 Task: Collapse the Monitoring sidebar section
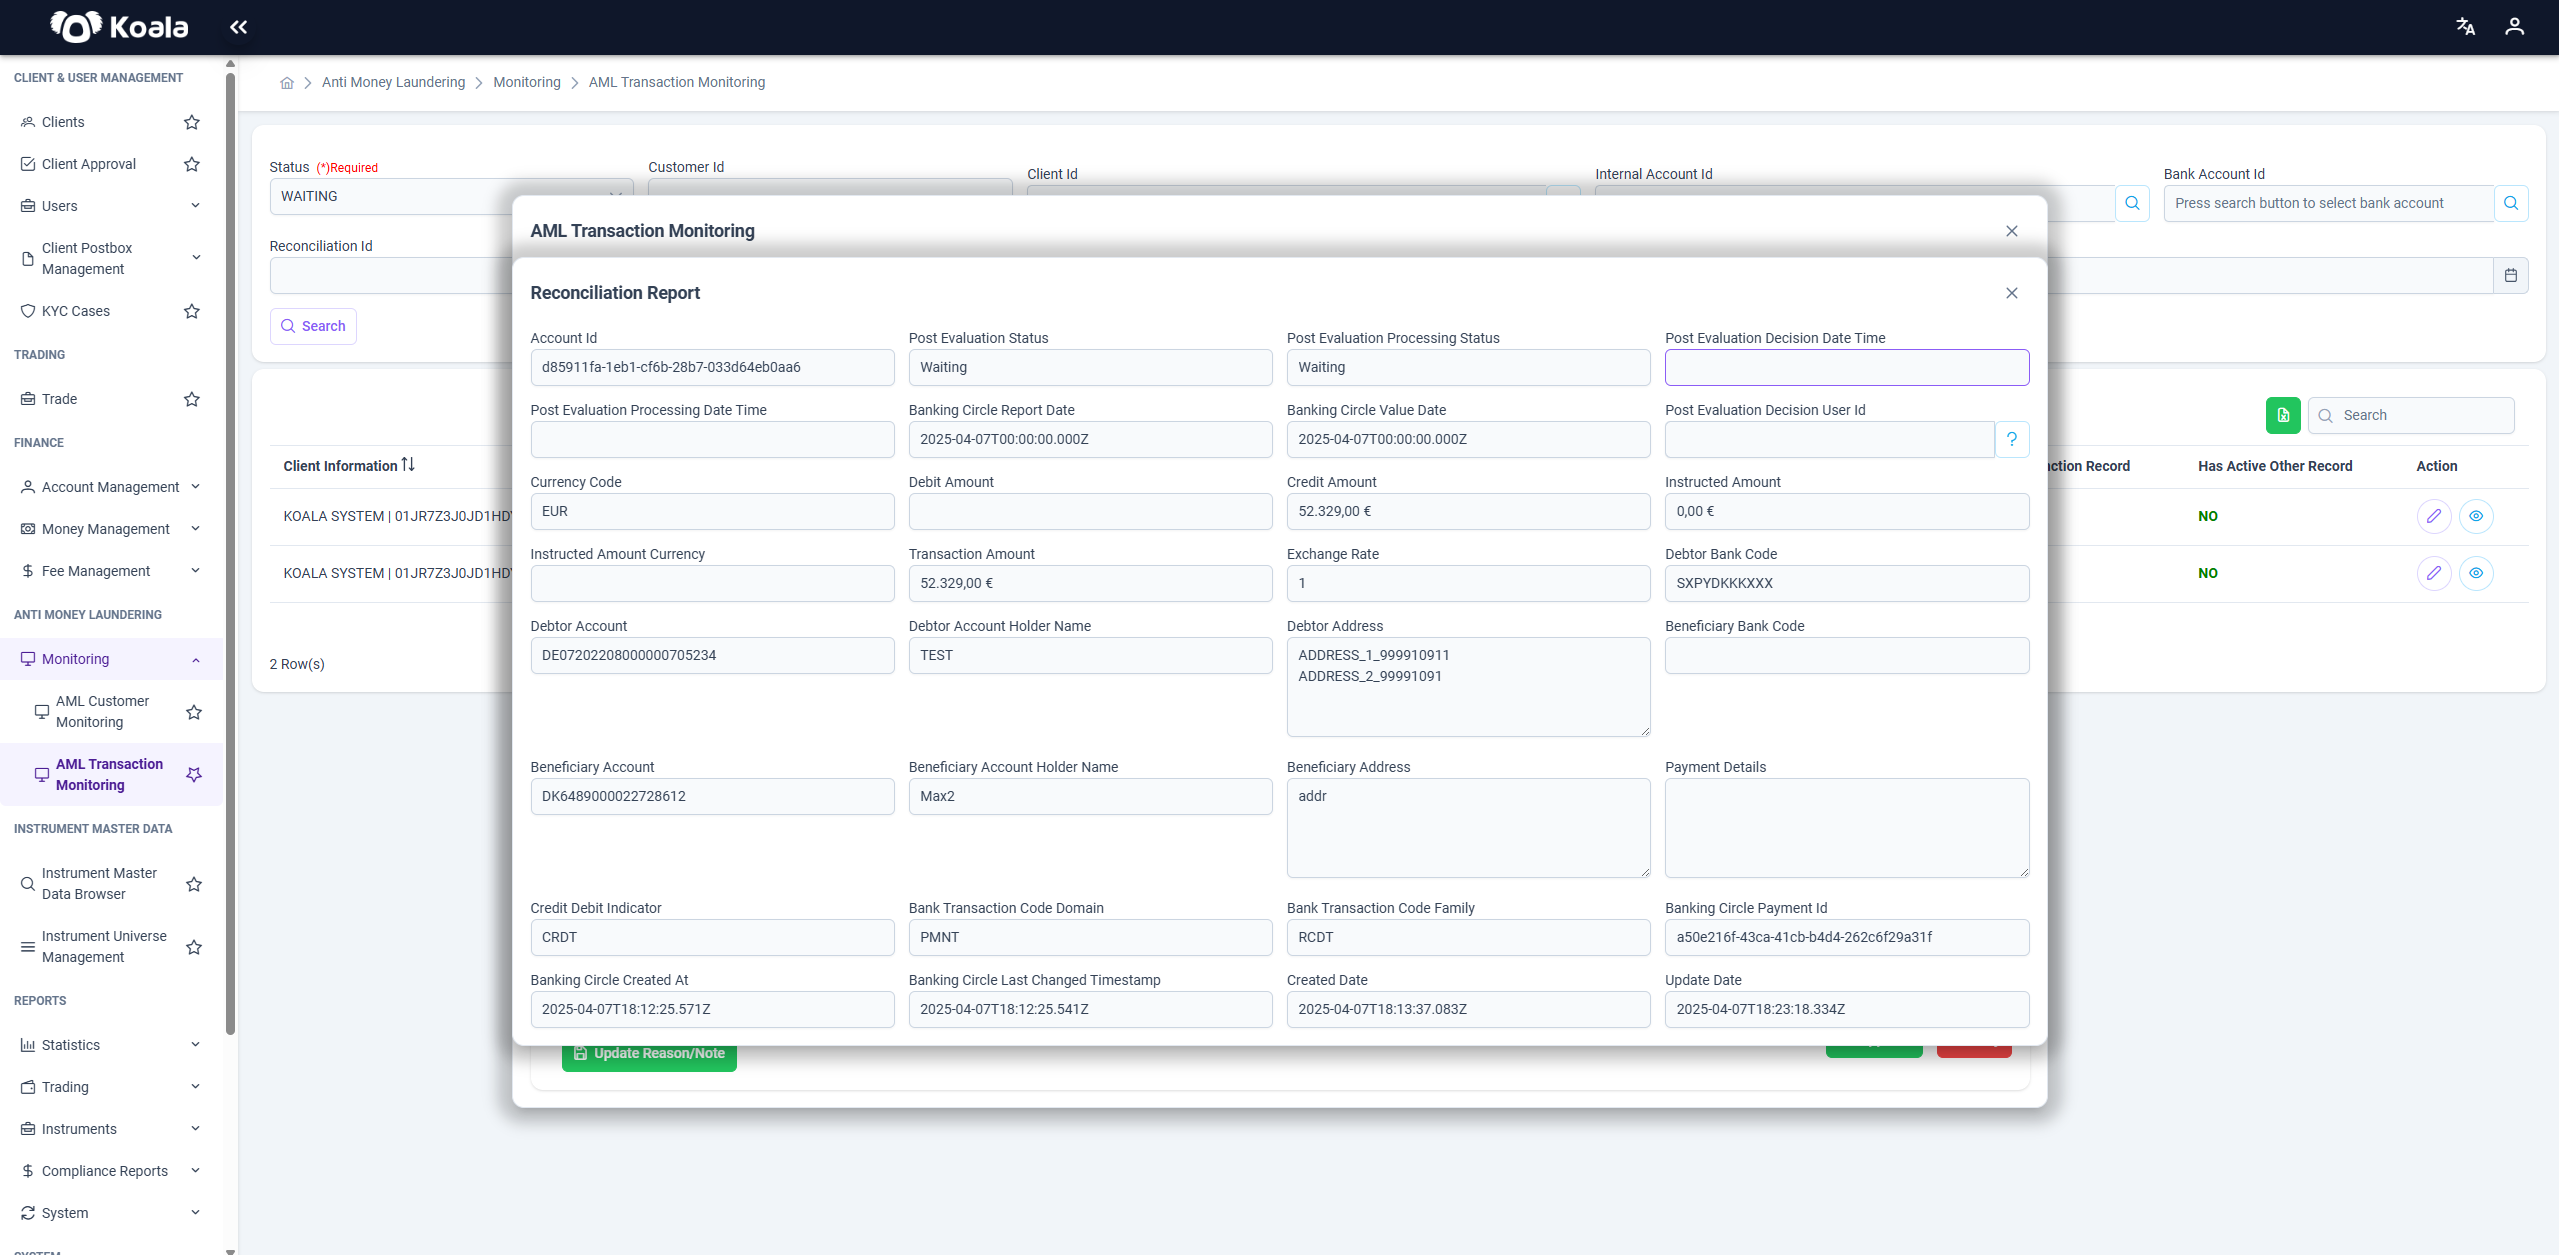pos(111,659)
